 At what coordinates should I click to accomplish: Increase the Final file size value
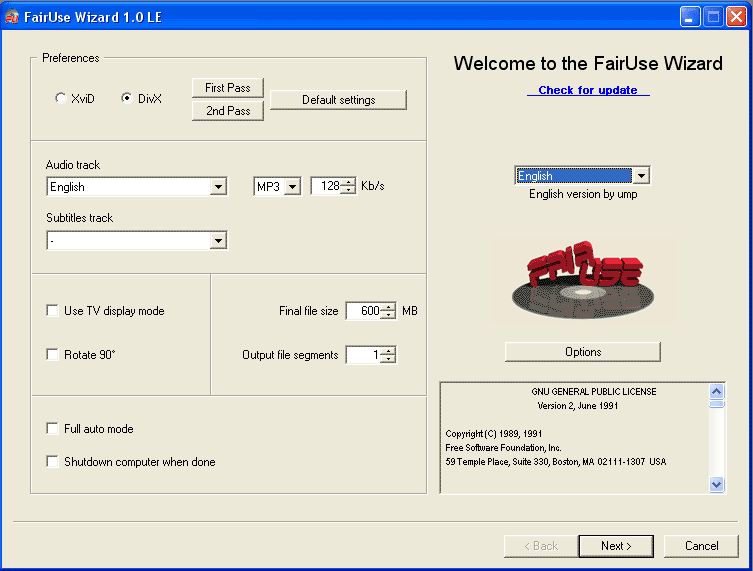[389, 306]
